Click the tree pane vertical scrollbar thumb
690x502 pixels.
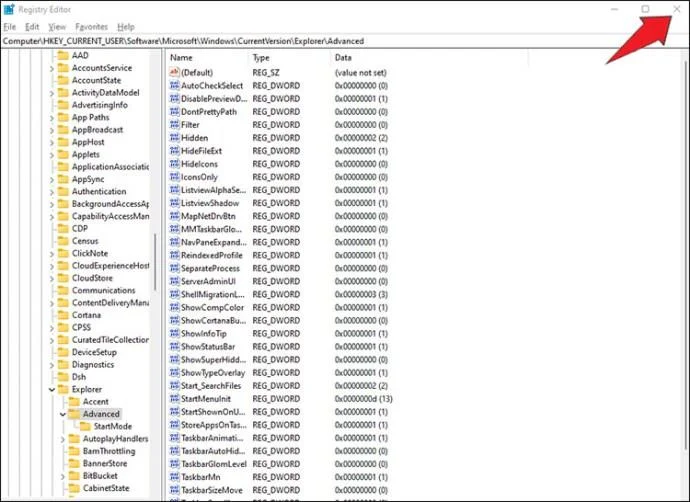(x=155, y=262)
